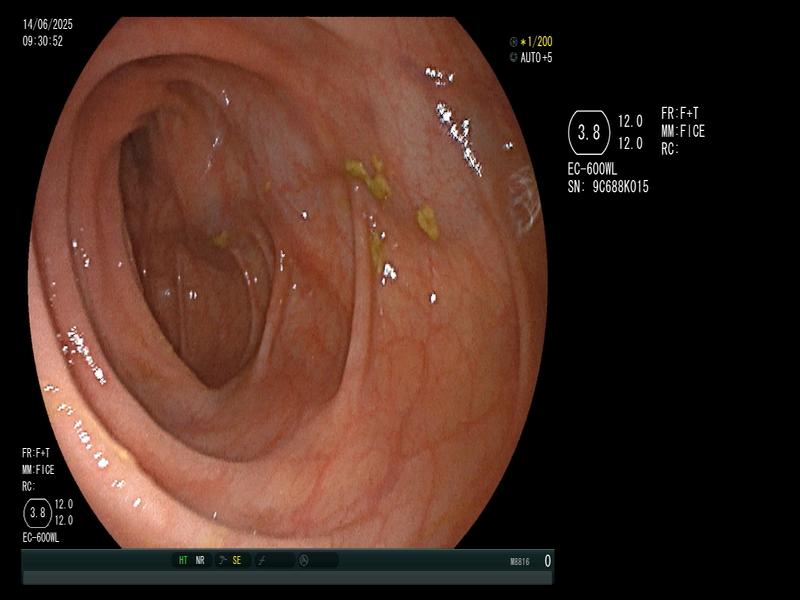Click the NR noise reduction indicator
Viewport: 800px width, 600px height.
click(x=200, y=560)
